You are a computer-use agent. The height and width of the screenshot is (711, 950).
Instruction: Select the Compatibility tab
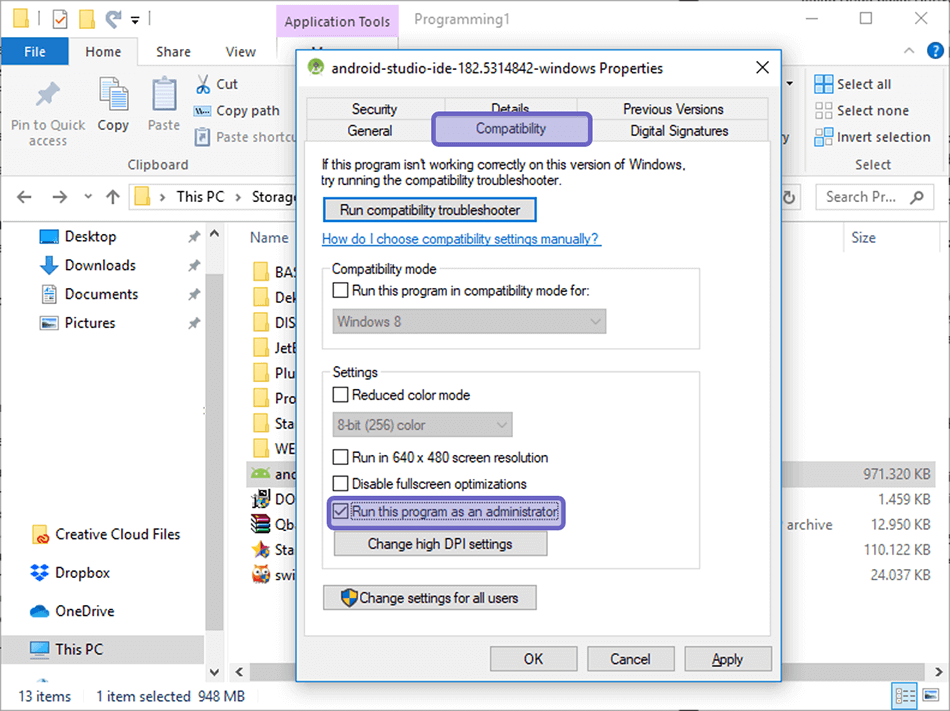point(511,128)
